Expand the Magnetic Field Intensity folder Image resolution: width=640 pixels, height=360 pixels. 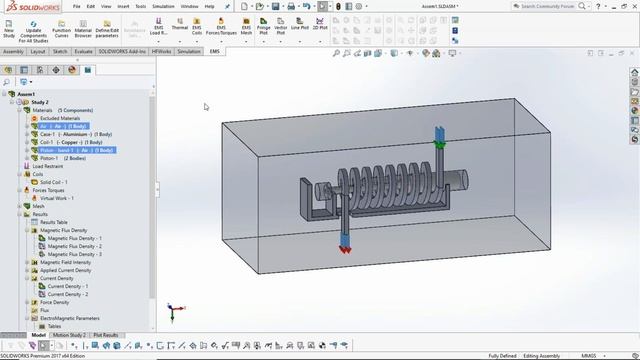pos(27,262)
